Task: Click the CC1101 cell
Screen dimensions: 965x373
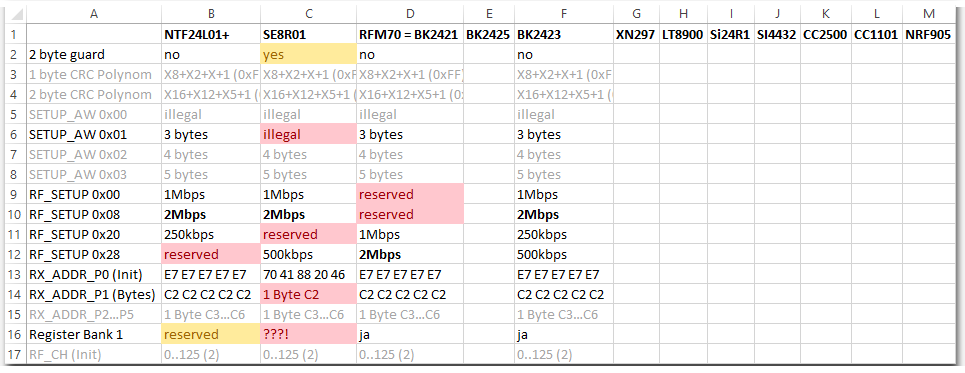Action: tap(877, 34)
